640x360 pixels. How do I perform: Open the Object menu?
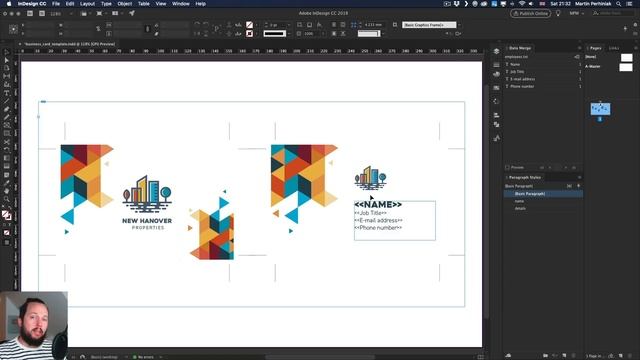tap(124, 4)
